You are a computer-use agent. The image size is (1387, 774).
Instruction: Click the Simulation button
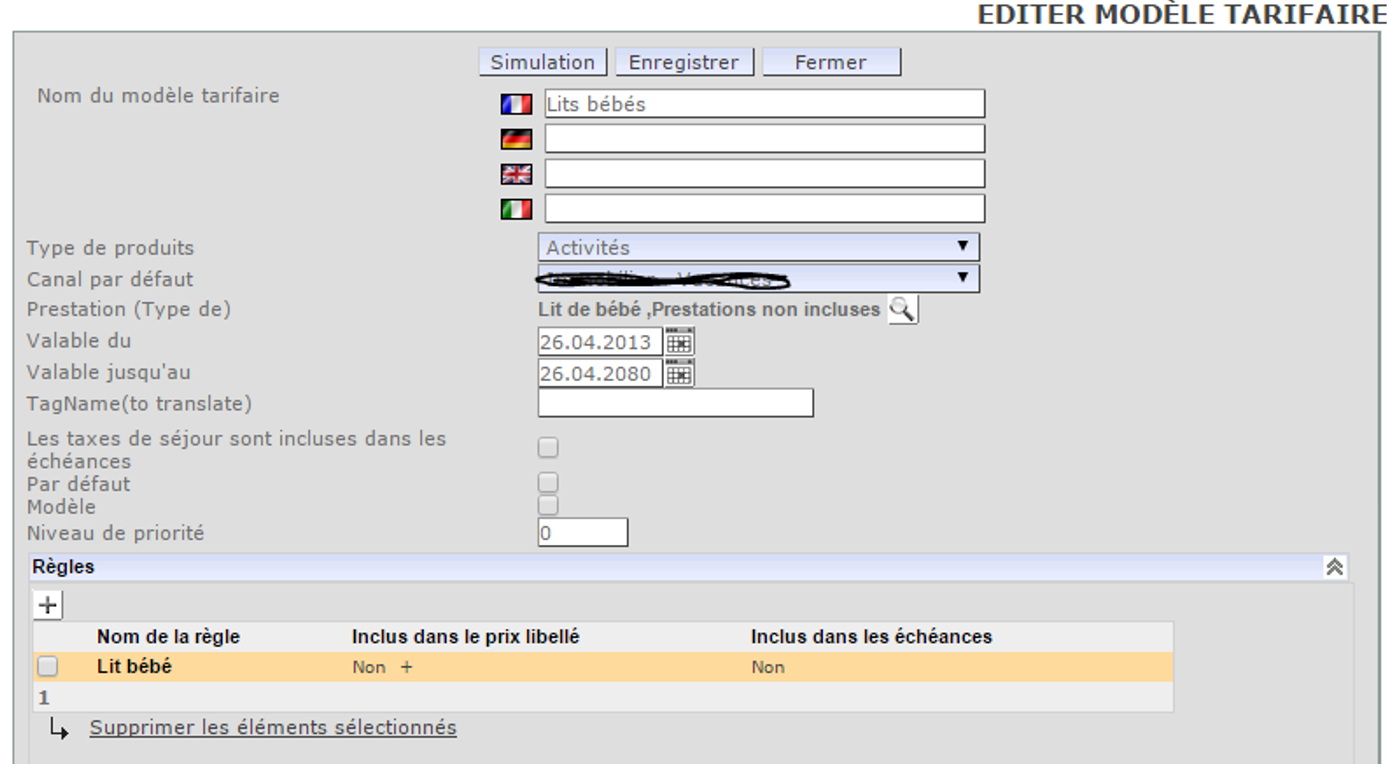[x=543, y=62]
